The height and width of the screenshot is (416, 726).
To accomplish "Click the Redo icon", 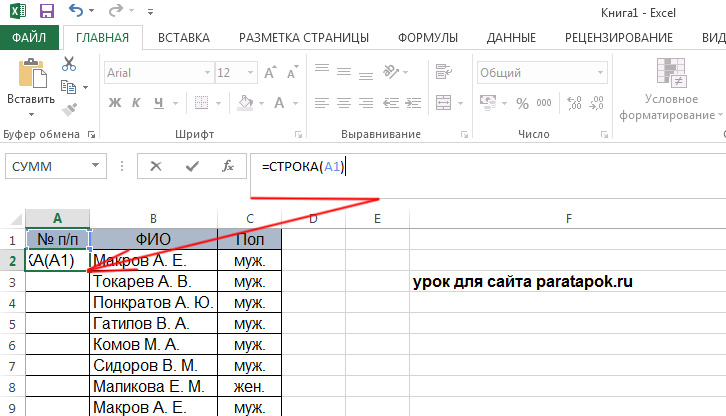I will tap(116, 10).
